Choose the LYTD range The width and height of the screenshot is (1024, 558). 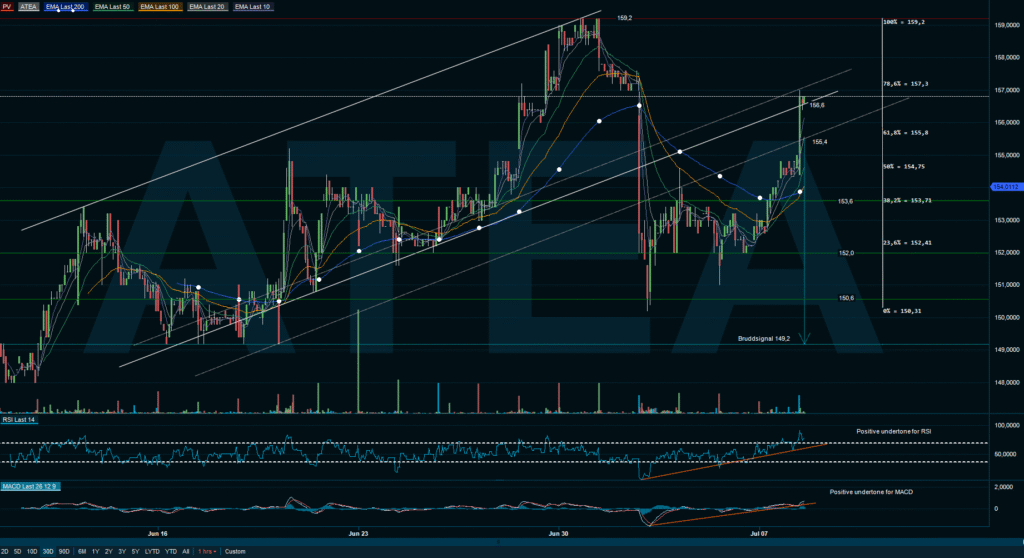pyautogui.click(x=152, y=551)
